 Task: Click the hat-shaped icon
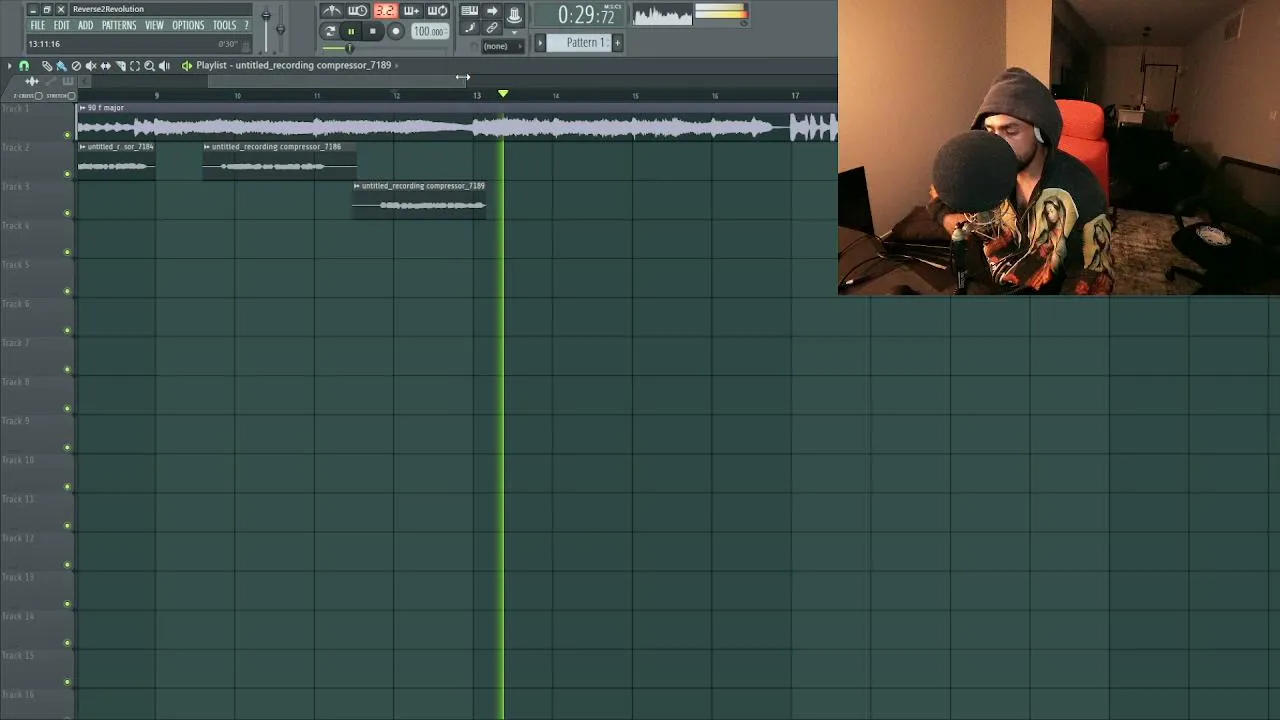tap(514, 14)
